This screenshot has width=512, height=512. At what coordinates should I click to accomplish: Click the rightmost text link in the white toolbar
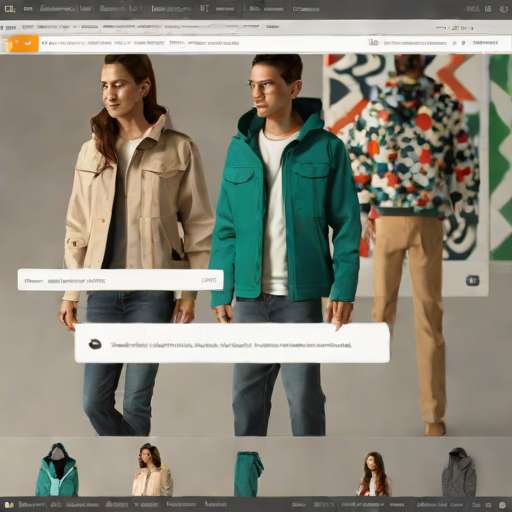485,43
